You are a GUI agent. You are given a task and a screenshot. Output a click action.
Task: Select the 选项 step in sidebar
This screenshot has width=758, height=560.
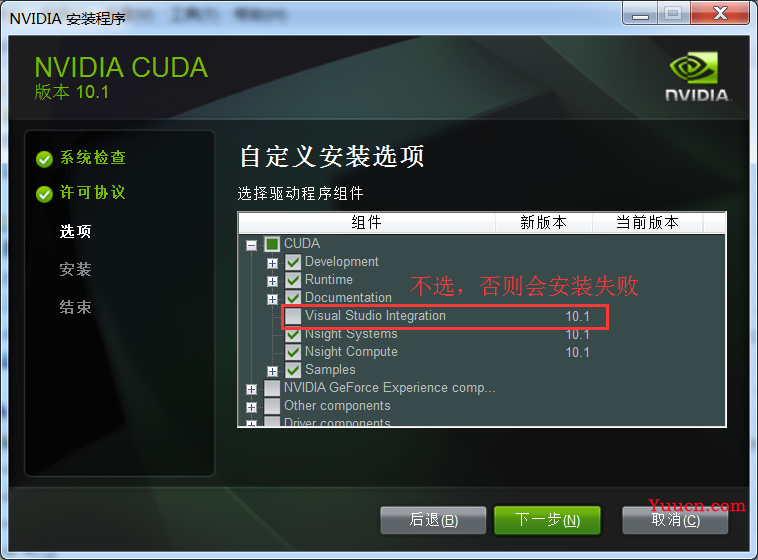(x=75, y=231)
